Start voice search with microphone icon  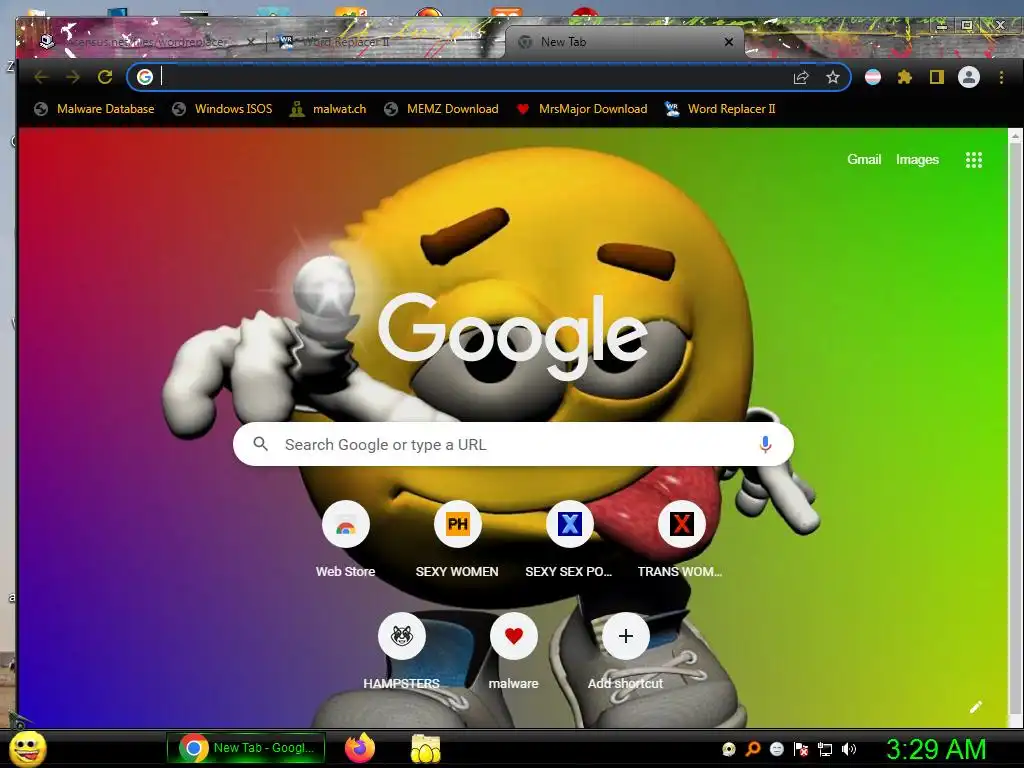765,445
